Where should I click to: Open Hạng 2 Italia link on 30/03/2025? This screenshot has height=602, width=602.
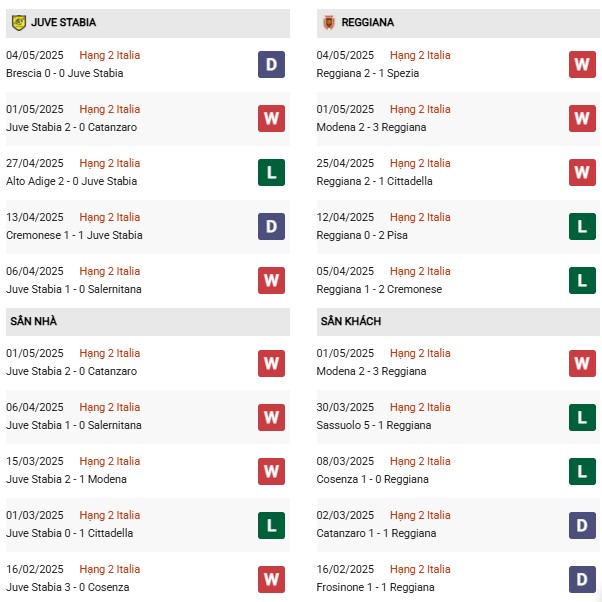point(420,407)
